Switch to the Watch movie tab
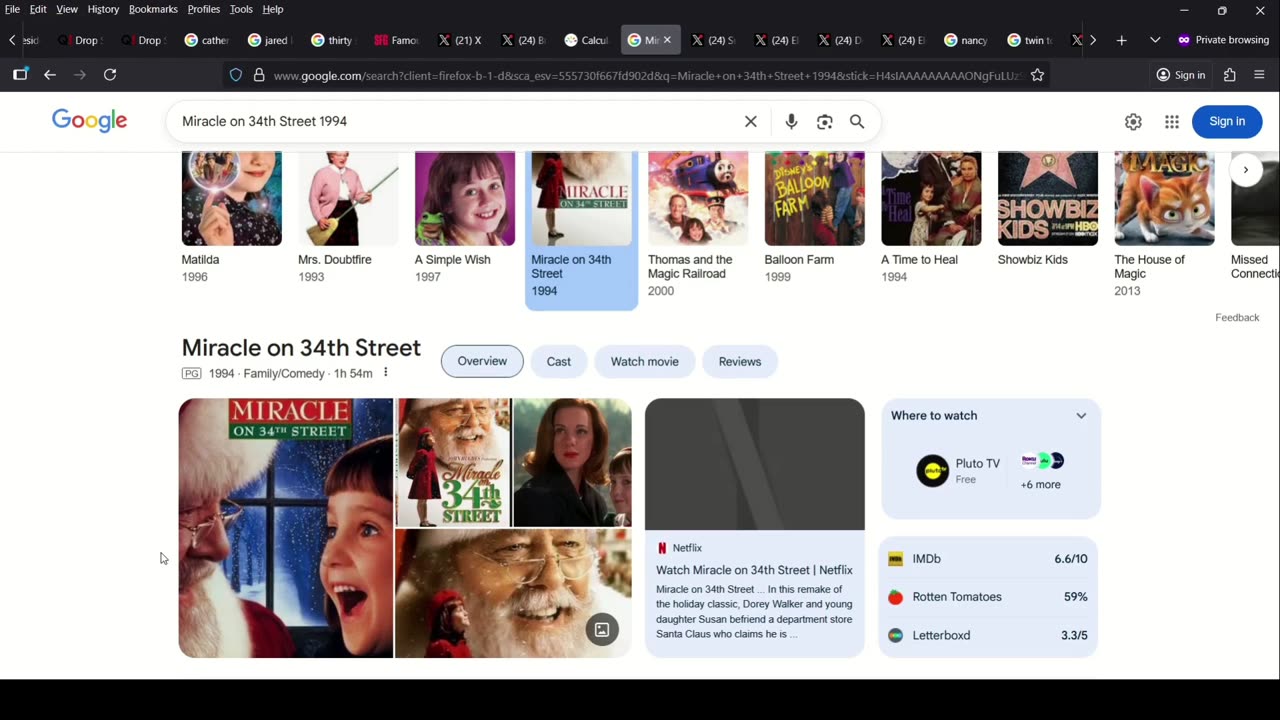This screenshot has height=720, width=1280. (645, 361)
